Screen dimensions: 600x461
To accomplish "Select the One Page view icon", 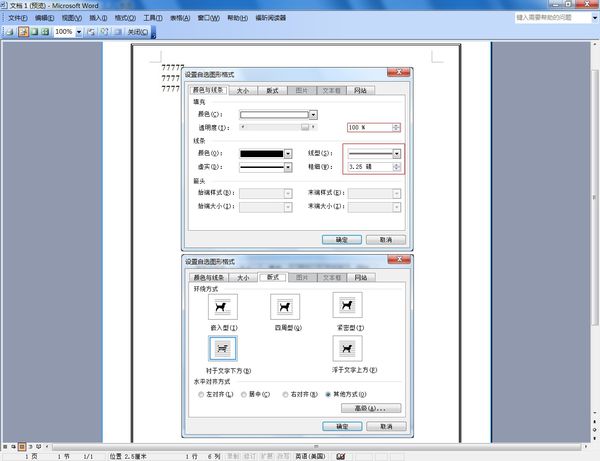I will (34, 32).
